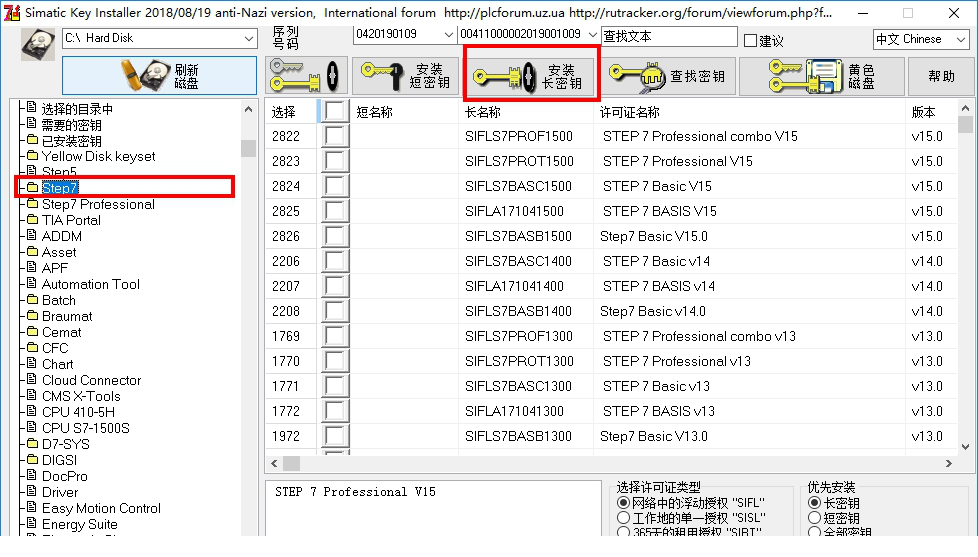The height and width of the screenshot is (557, 978).
Task: Click Energy Suite document icon
Action: coord(32,523)
